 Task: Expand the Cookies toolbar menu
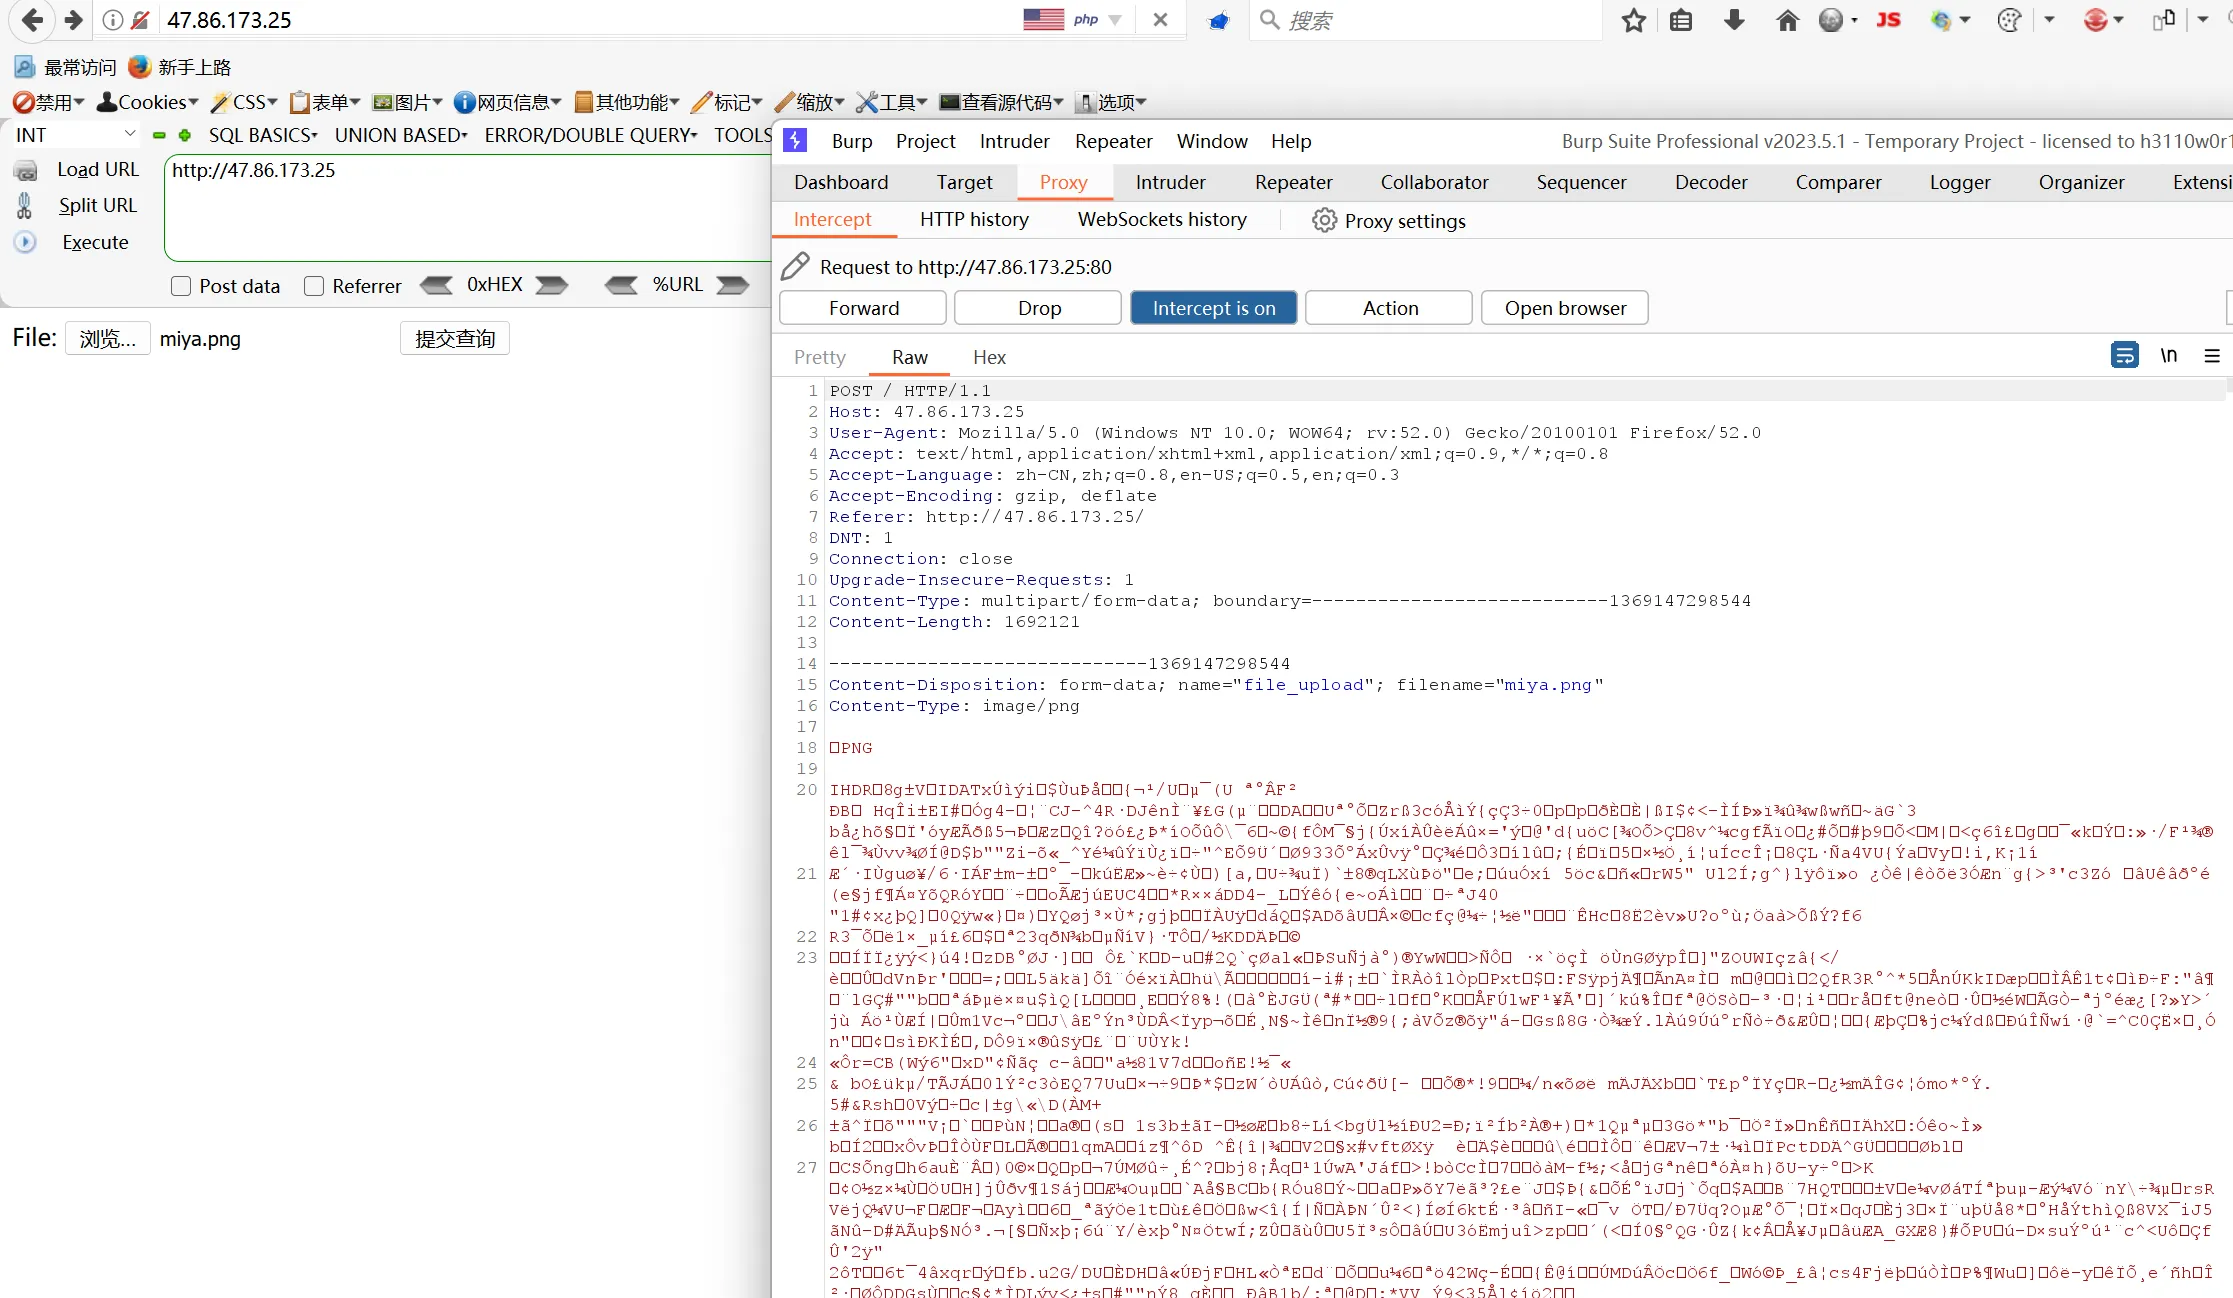(148, 102)
